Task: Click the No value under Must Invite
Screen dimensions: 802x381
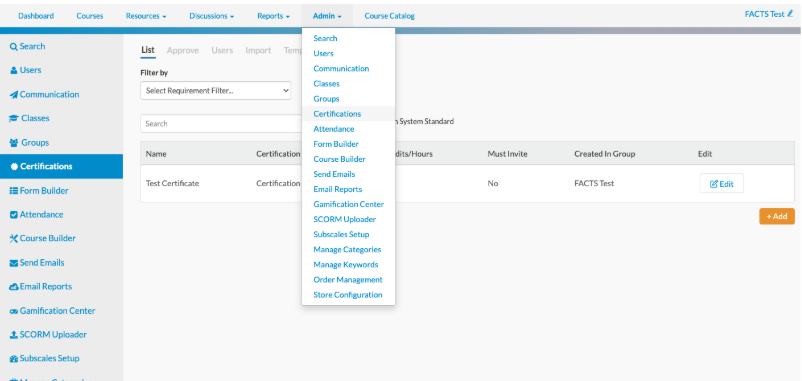Action: point(493,184)
